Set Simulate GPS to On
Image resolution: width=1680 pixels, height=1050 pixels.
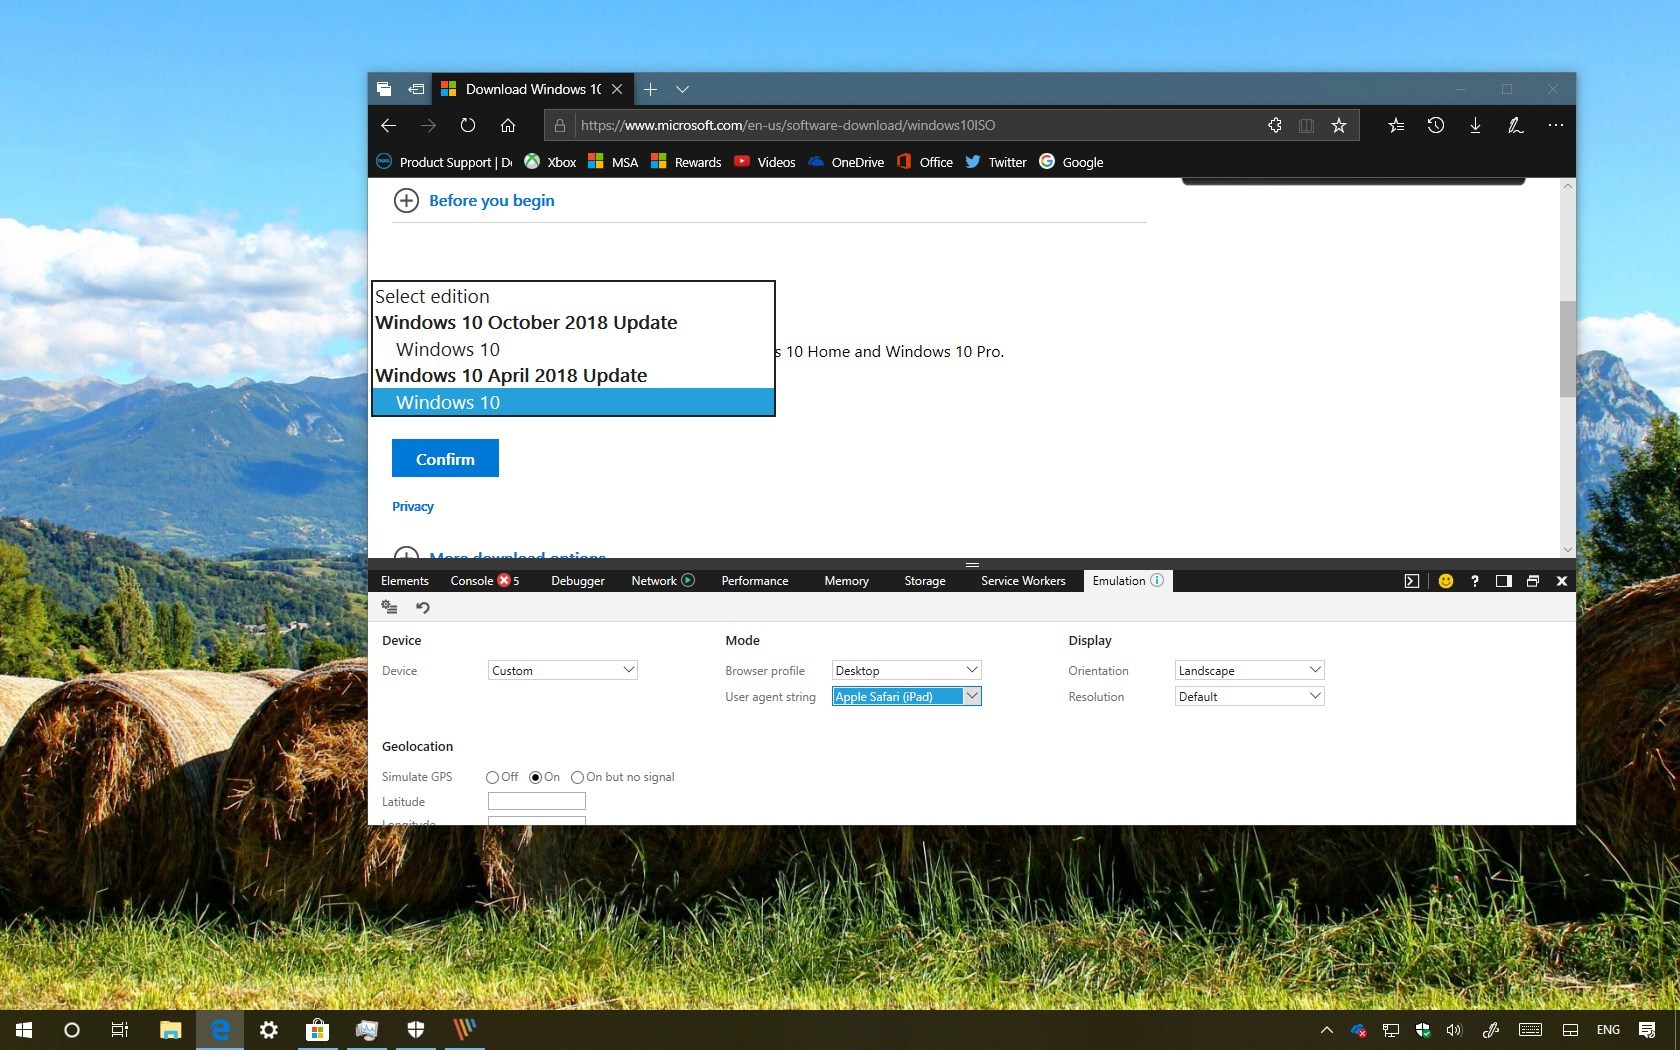click(535, 777)
